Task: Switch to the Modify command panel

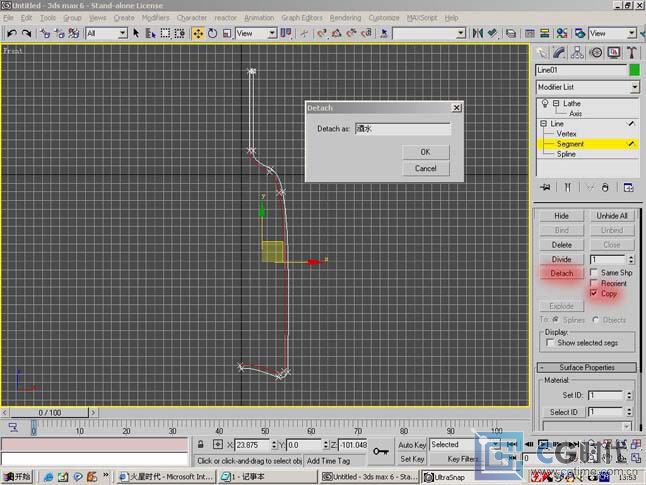Action: pyautogui.click(x=559, y=53)
